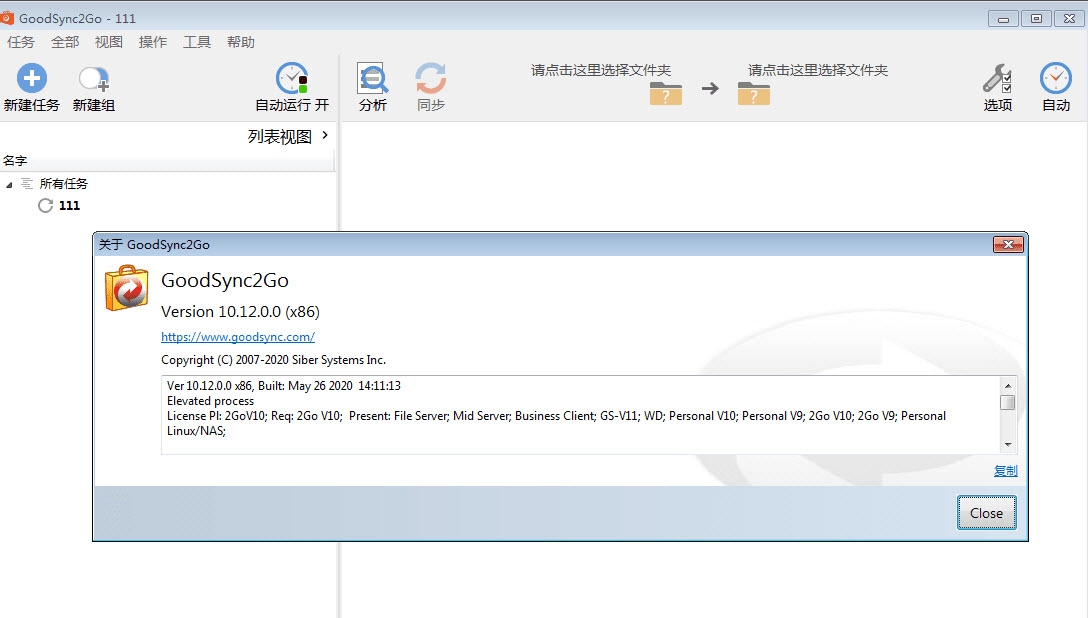Click the 新建任务 plus icon
This screenshot has height=618, width=1088.
point(31,78)
